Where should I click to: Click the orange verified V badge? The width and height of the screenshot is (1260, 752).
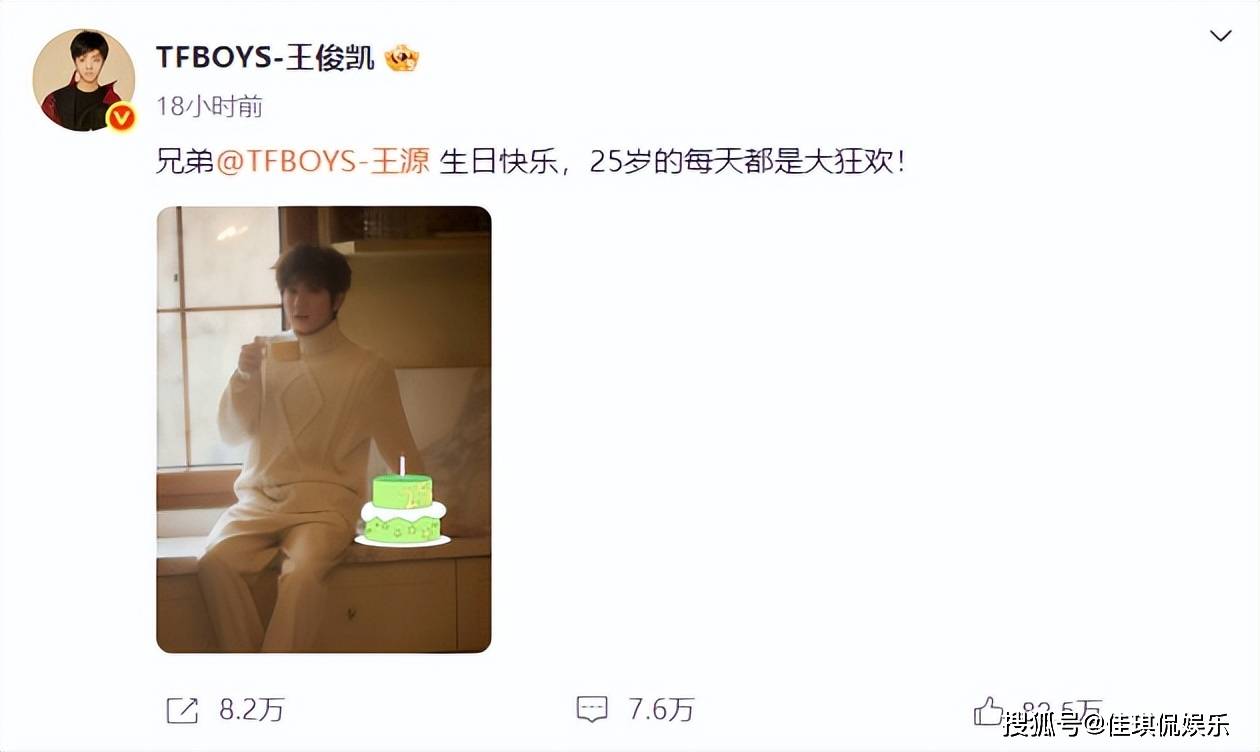pos(121,118)
